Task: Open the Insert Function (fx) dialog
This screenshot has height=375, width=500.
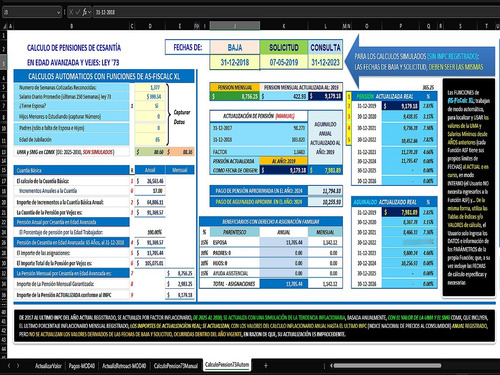Action: coord(84,12)
